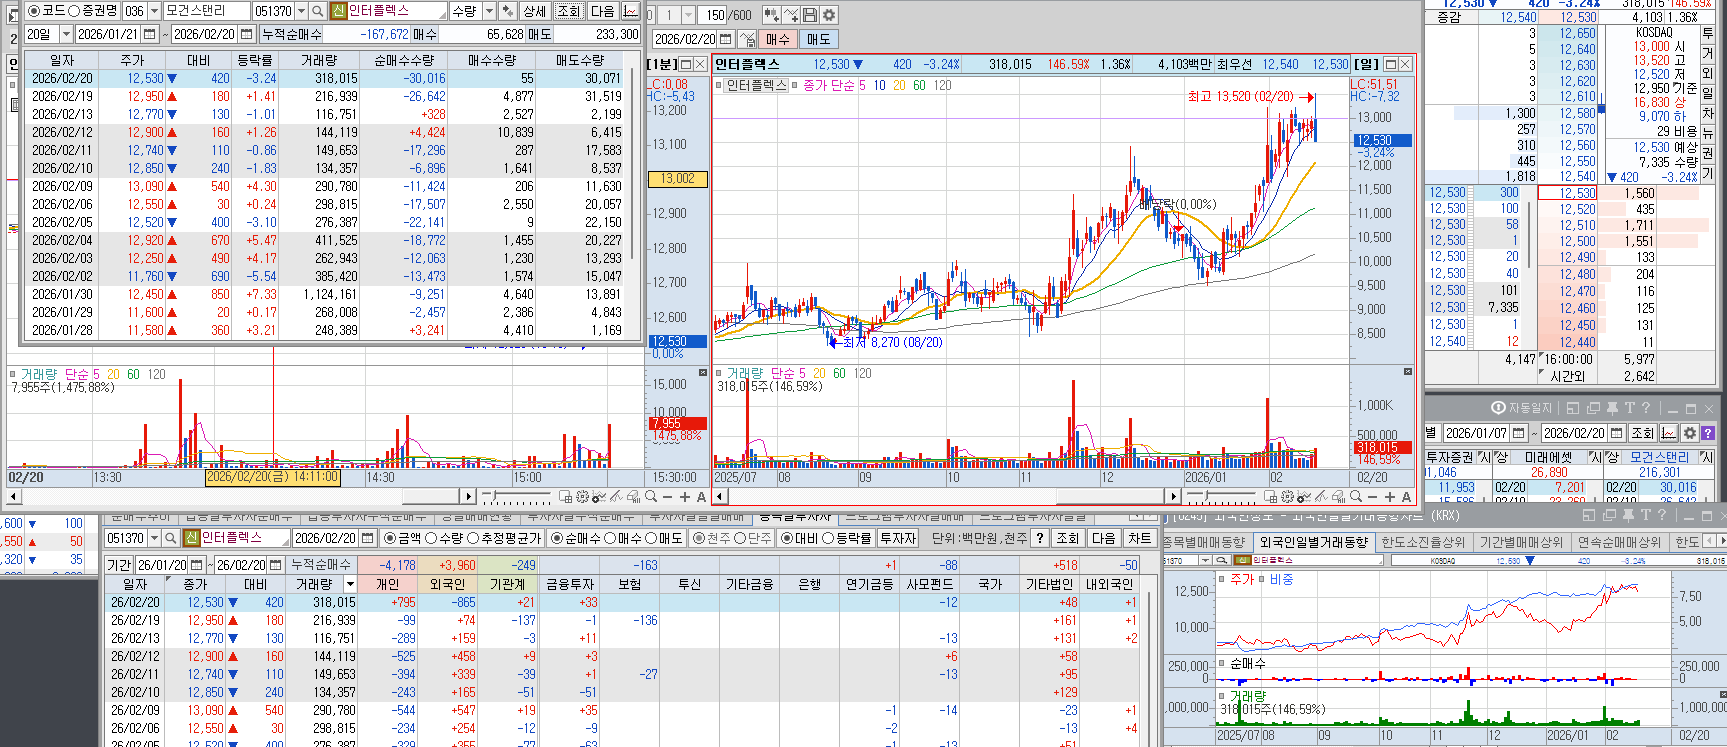Select the 금액 radio in investor panel
The image size is (1727, 747).
click(390, 538)
